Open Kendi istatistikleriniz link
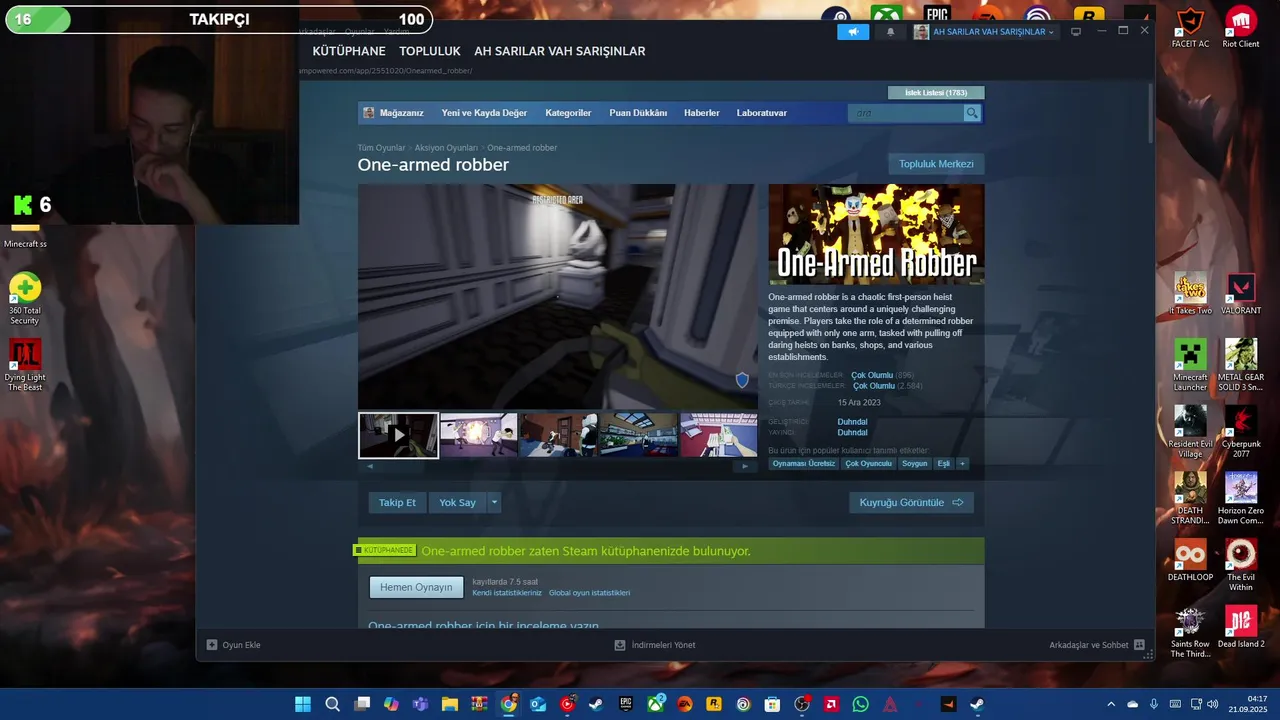This screenshot has width=1280, height=720. point(507,593)
